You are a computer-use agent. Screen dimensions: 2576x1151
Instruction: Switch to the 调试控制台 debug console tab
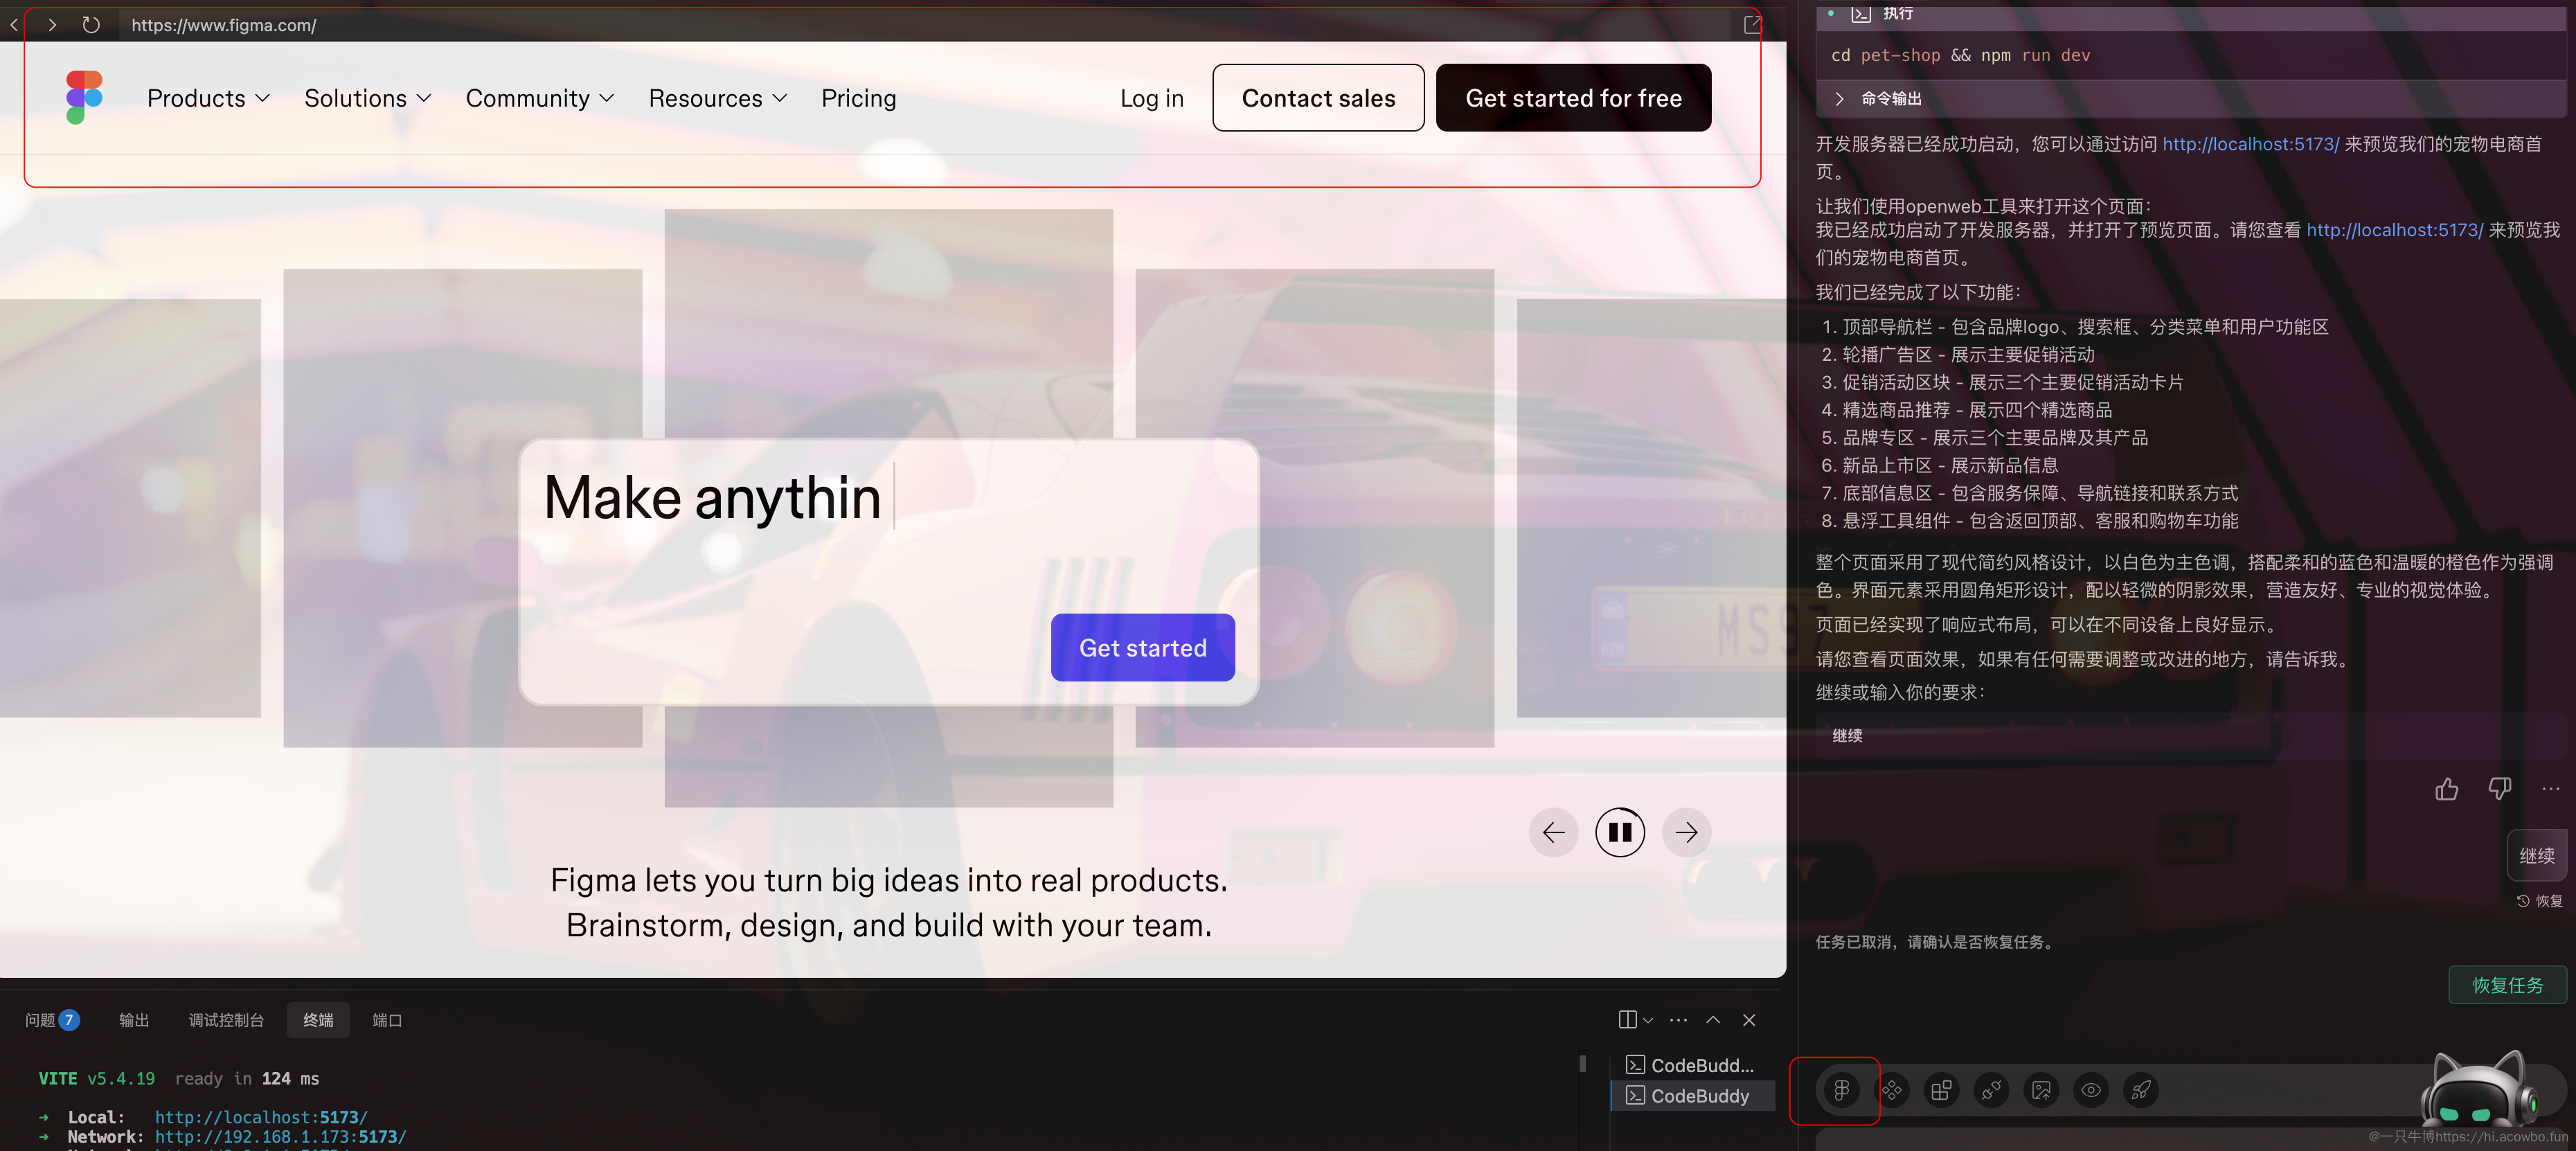pos(226,1020)
